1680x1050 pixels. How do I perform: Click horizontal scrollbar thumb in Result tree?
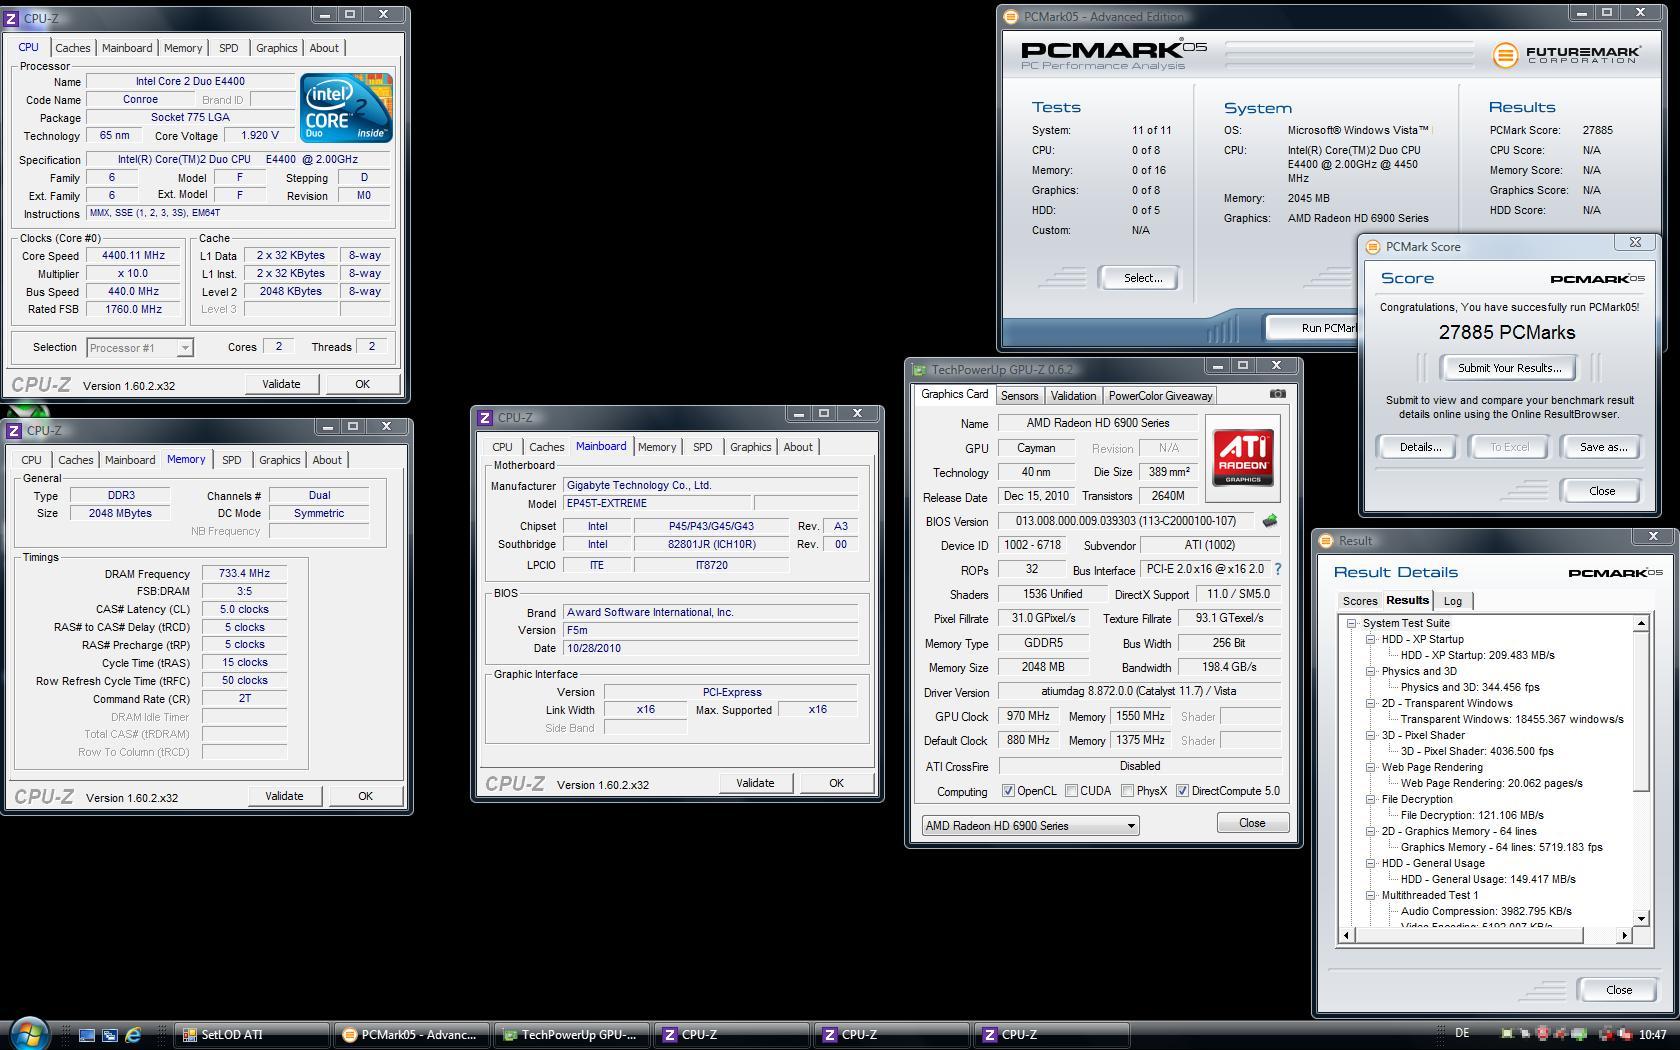[1469, 935]
